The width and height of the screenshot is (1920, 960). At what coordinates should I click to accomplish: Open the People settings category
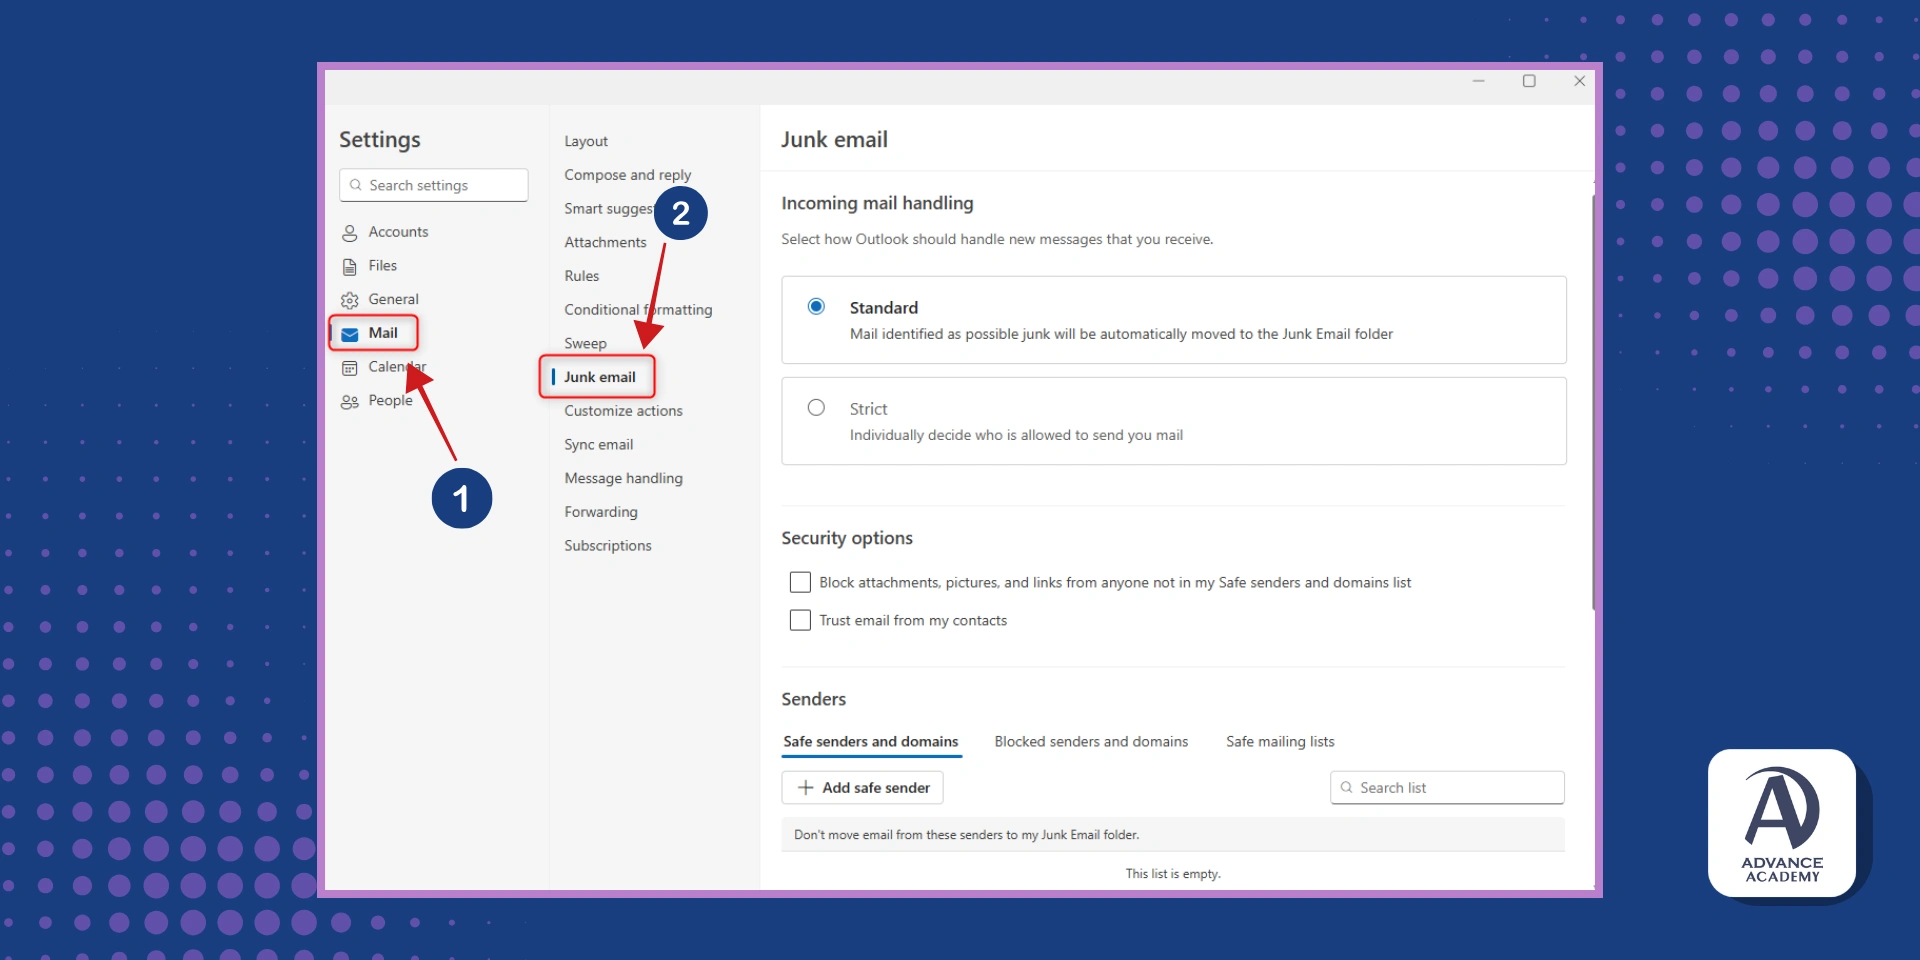pyautogui.click(x=377, y=401)
